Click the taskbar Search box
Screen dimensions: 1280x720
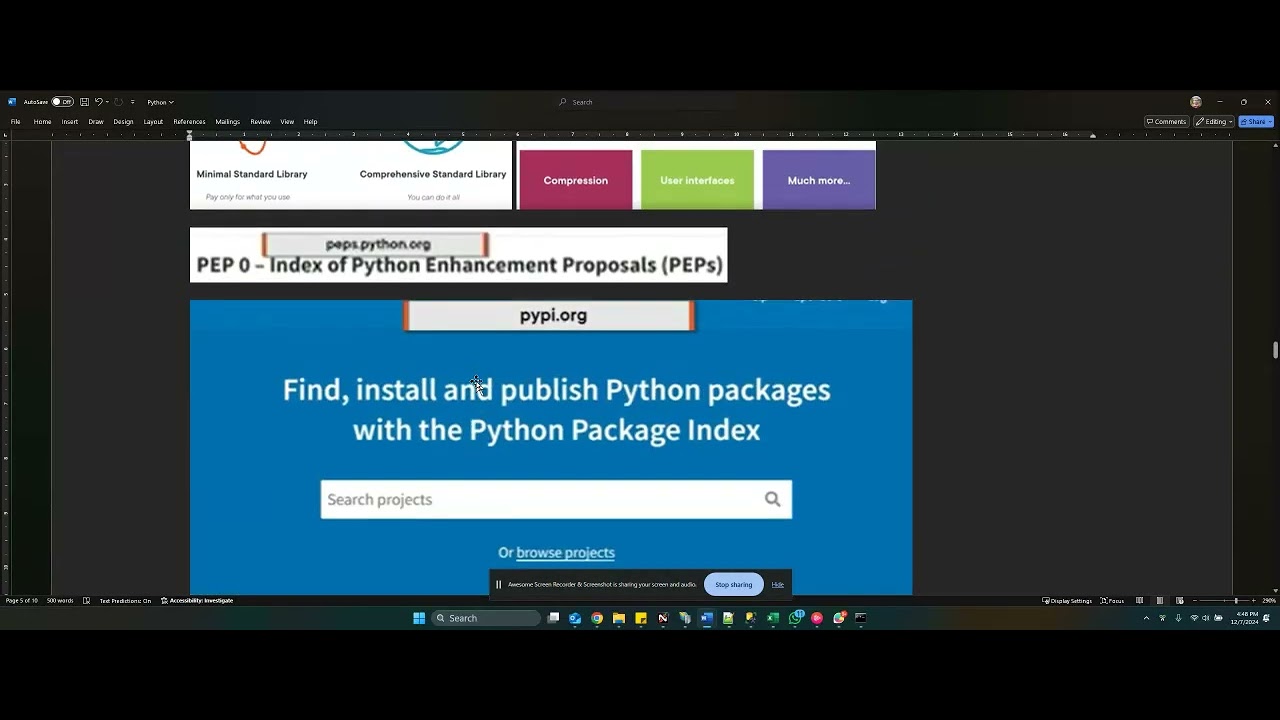(486, 618)
